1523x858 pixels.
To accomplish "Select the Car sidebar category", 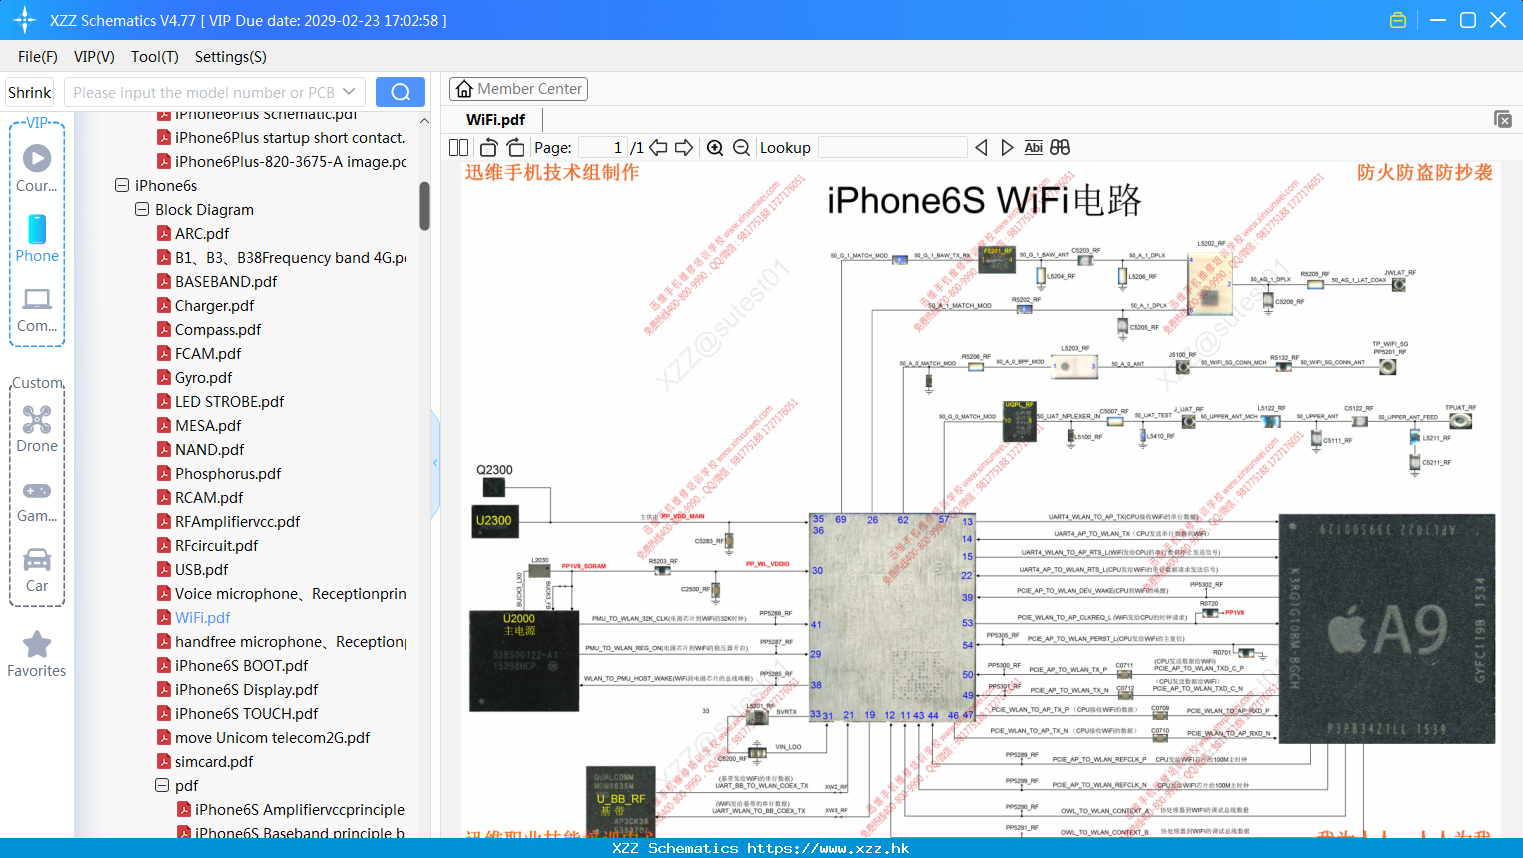I will (x=37, y=570).
